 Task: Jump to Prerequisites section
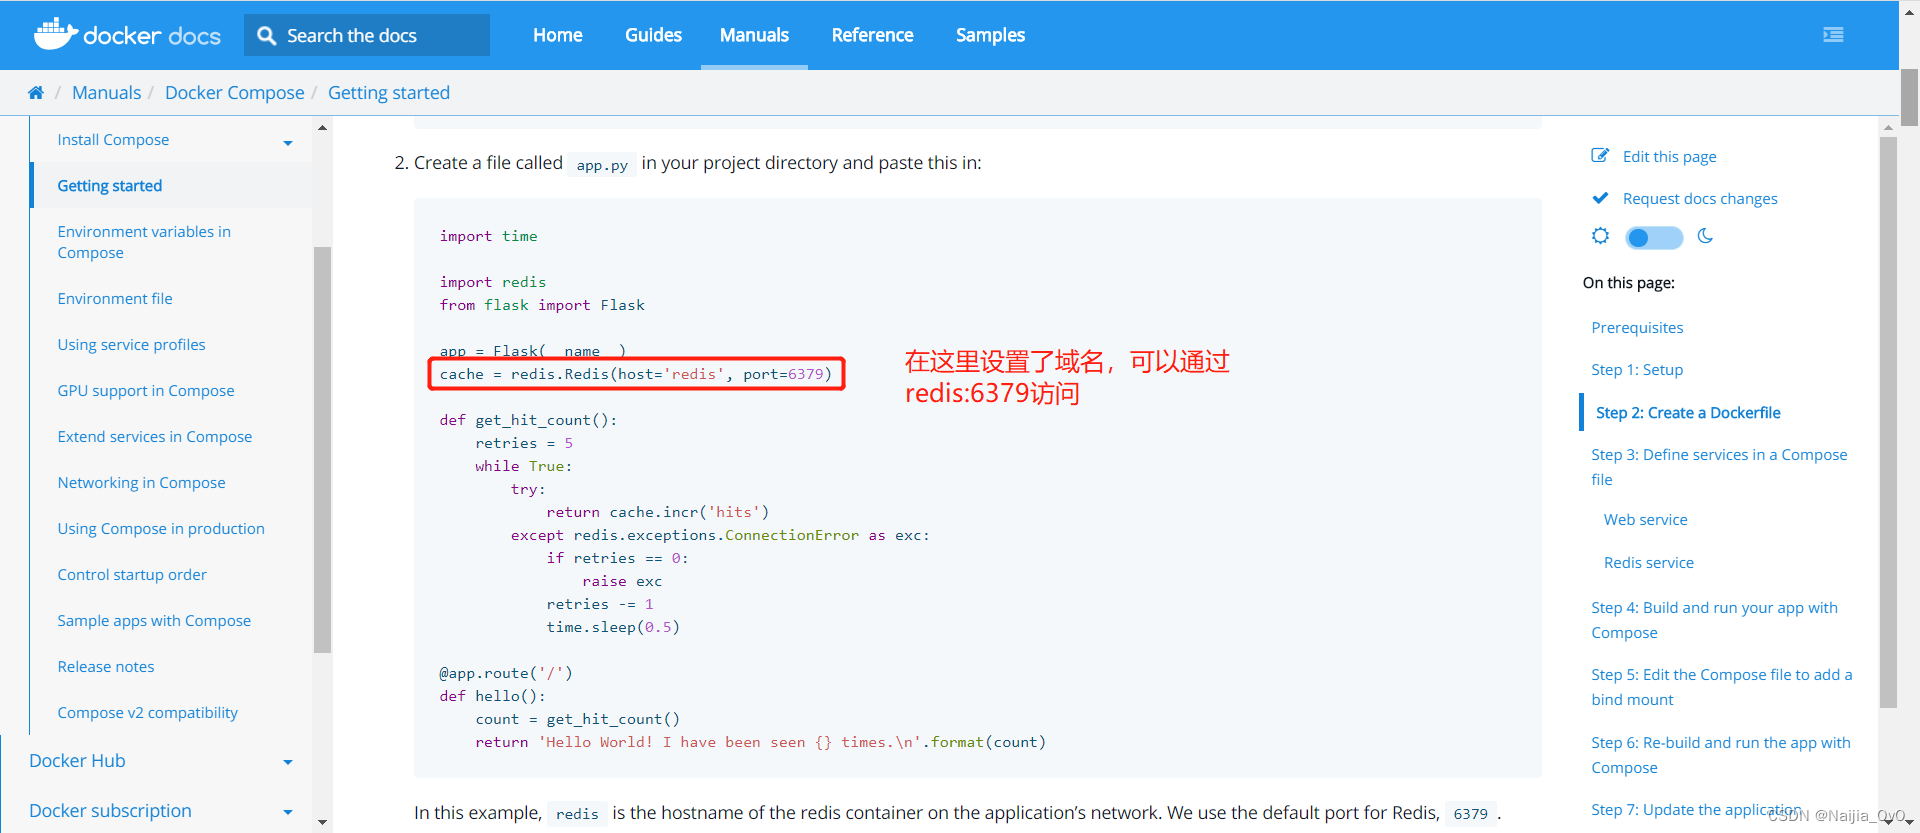(x=1637, y=328)
